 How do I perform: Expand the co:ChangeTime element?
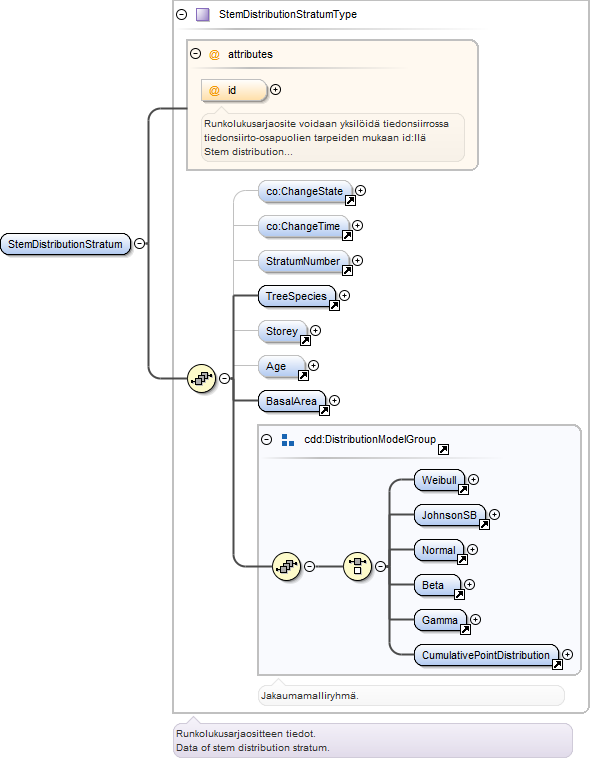pos(358,226)
